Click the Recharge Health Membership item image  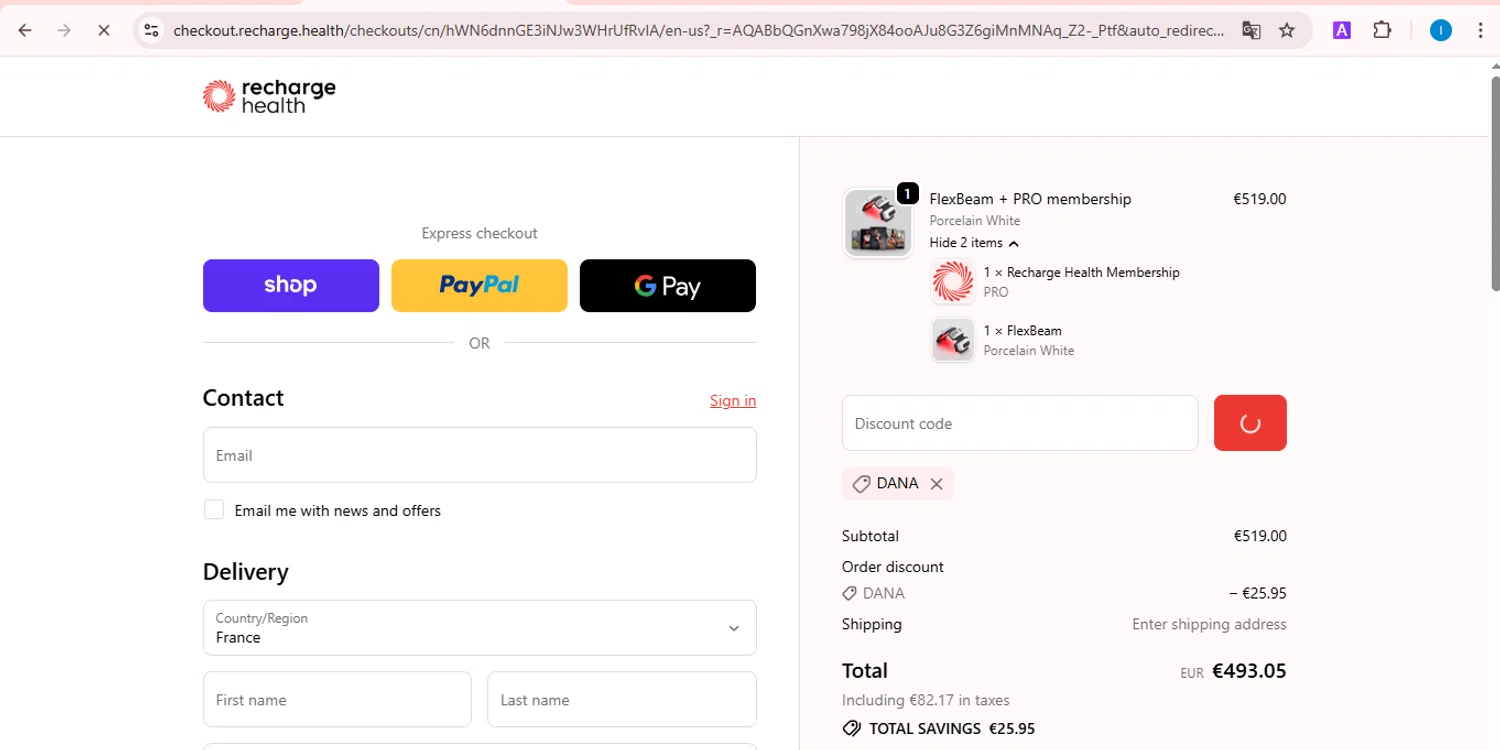(x=952, y=281)
